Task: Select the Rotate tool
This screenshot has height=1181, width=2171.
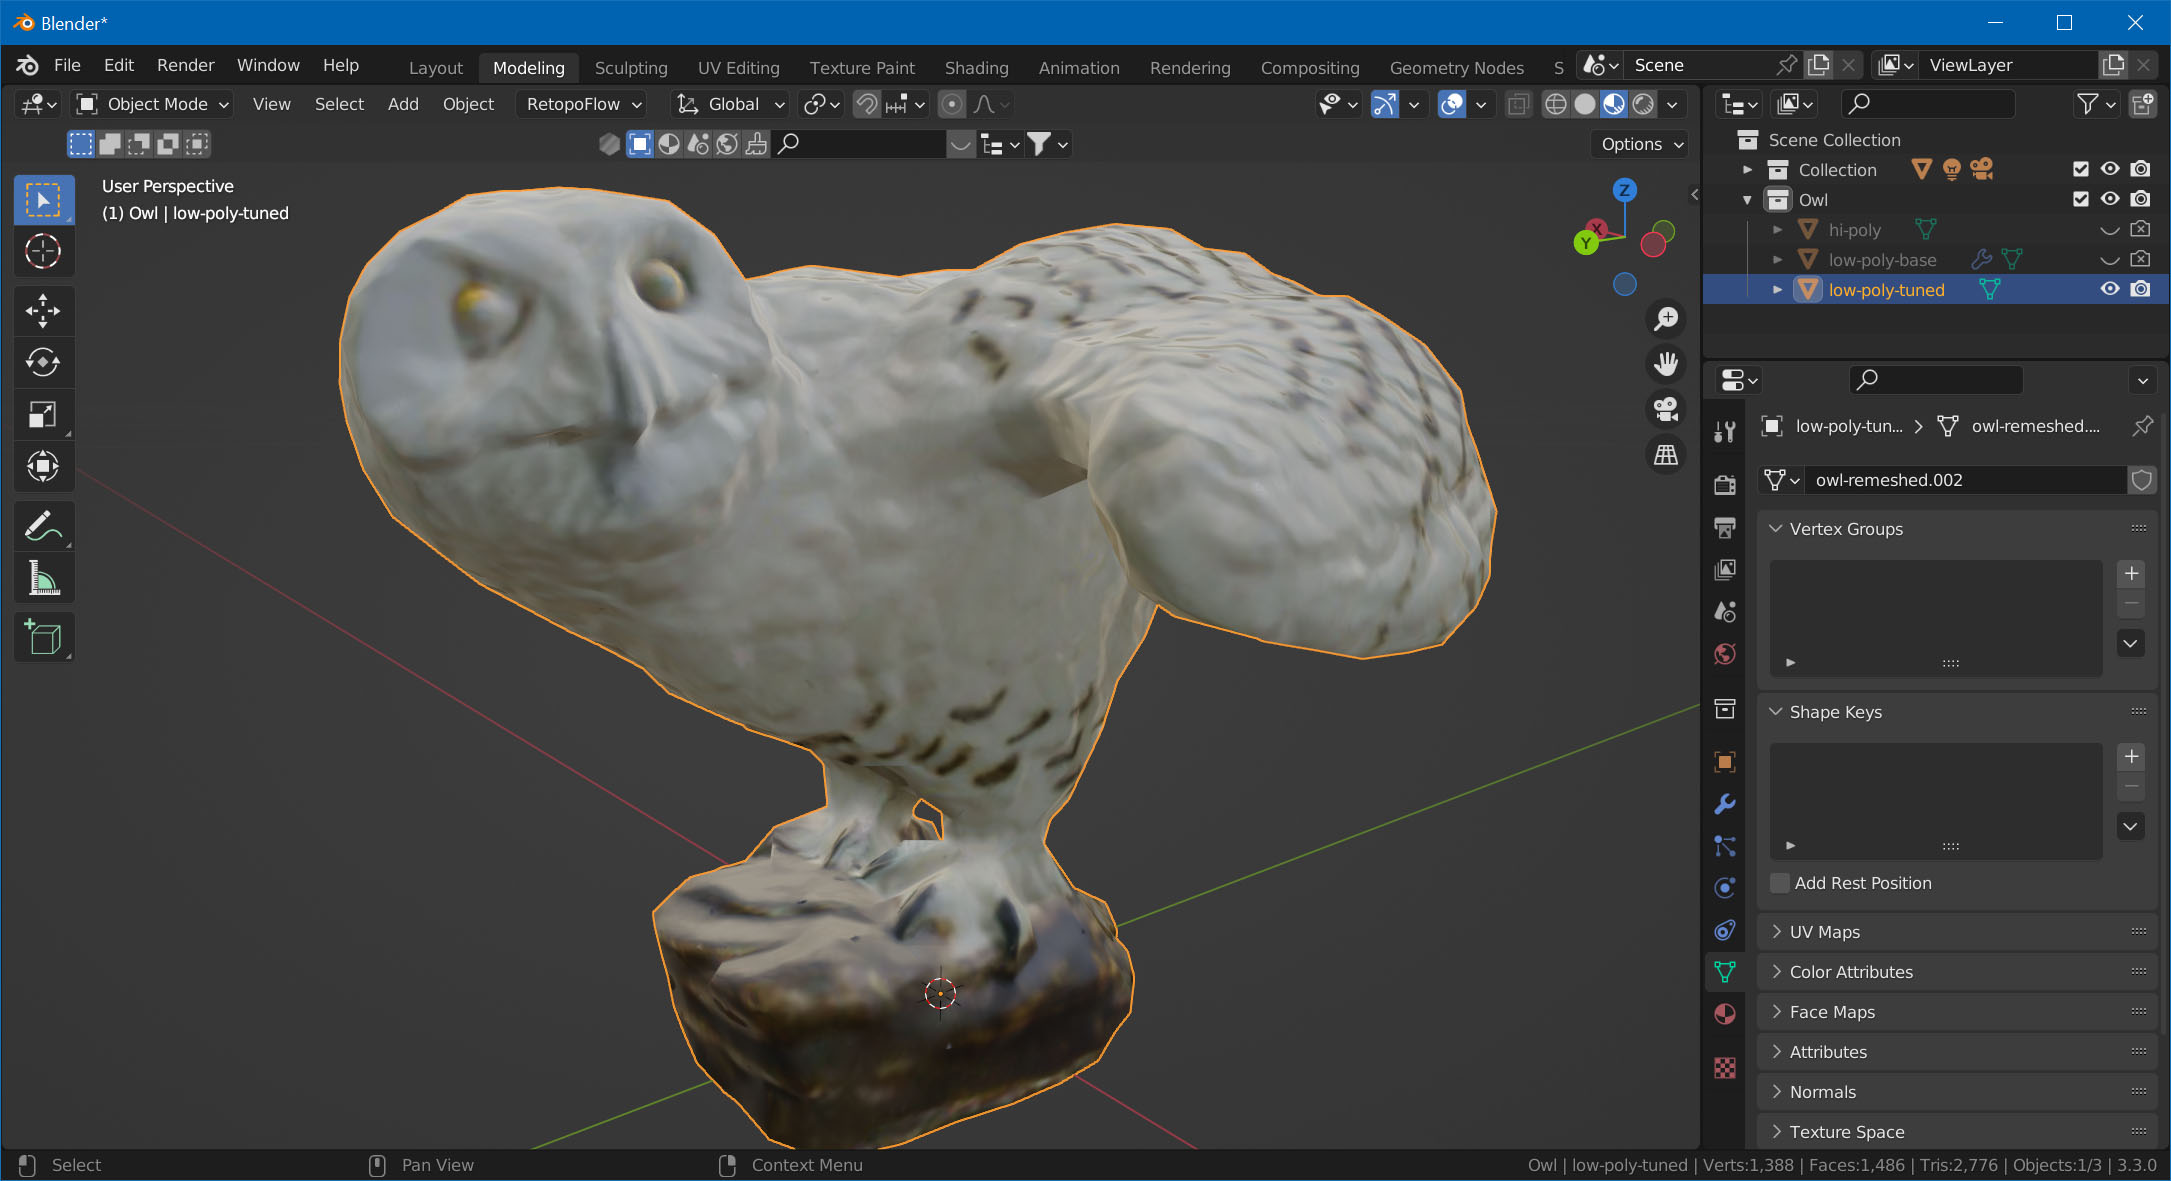Action: point(43,362)
